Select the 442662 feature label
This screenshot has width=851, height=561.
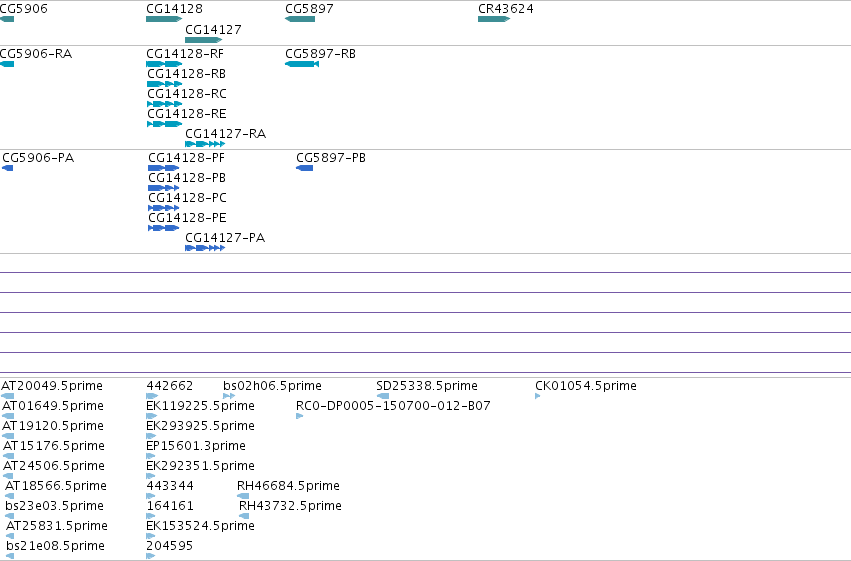point(169,386)
